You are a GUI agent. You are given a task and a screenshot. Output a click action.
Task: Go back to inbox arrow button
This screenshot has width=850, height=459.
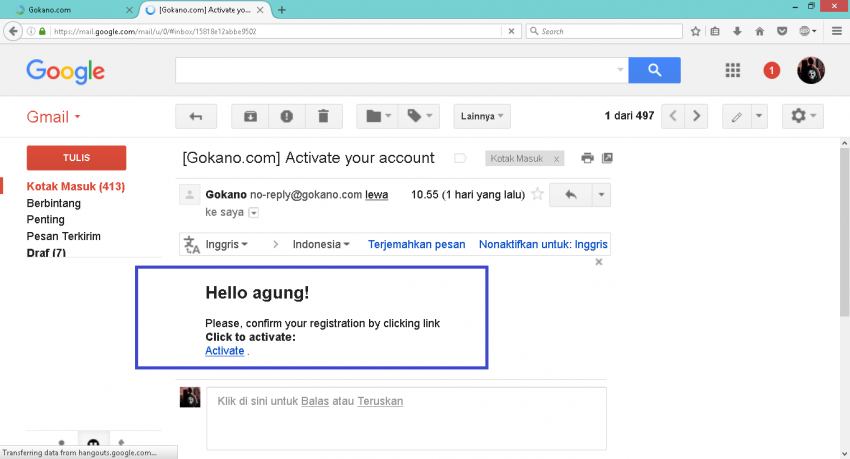click(196, 117)
